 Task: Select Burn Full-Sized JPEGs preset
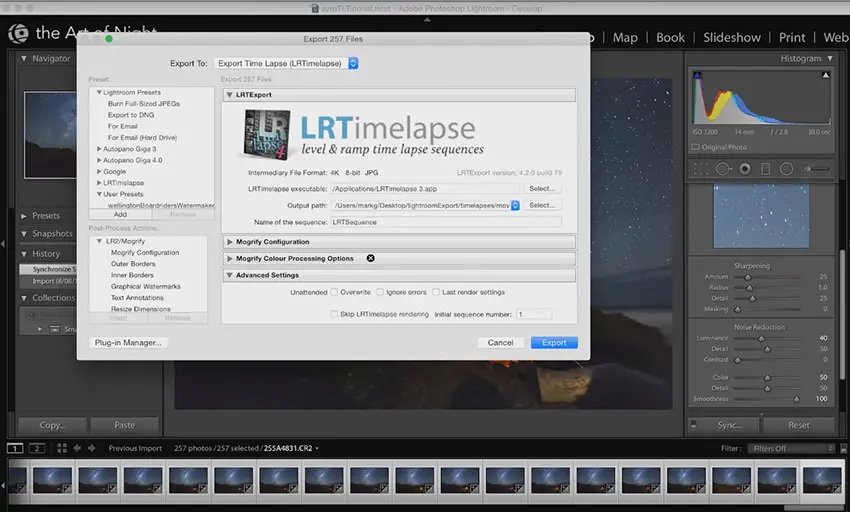(x=144, y=104)
